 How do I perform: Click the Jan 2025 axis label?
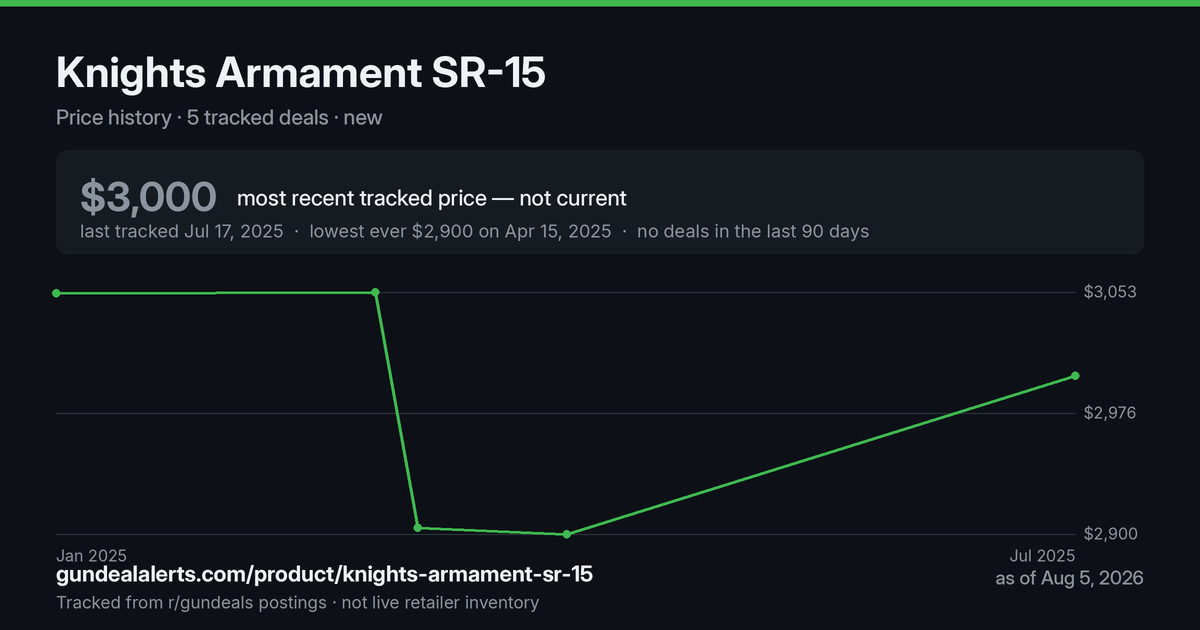click(x=91, y=555)
